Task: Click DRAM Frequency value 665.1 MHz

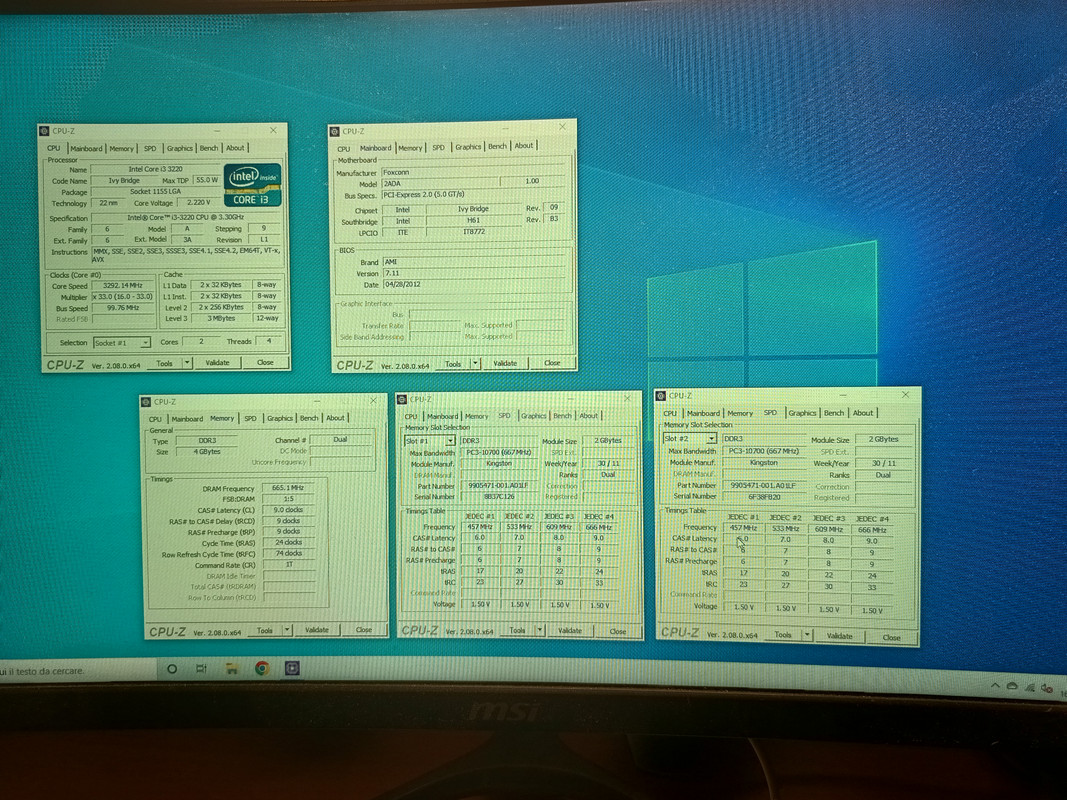Action: tap(289, 488)
